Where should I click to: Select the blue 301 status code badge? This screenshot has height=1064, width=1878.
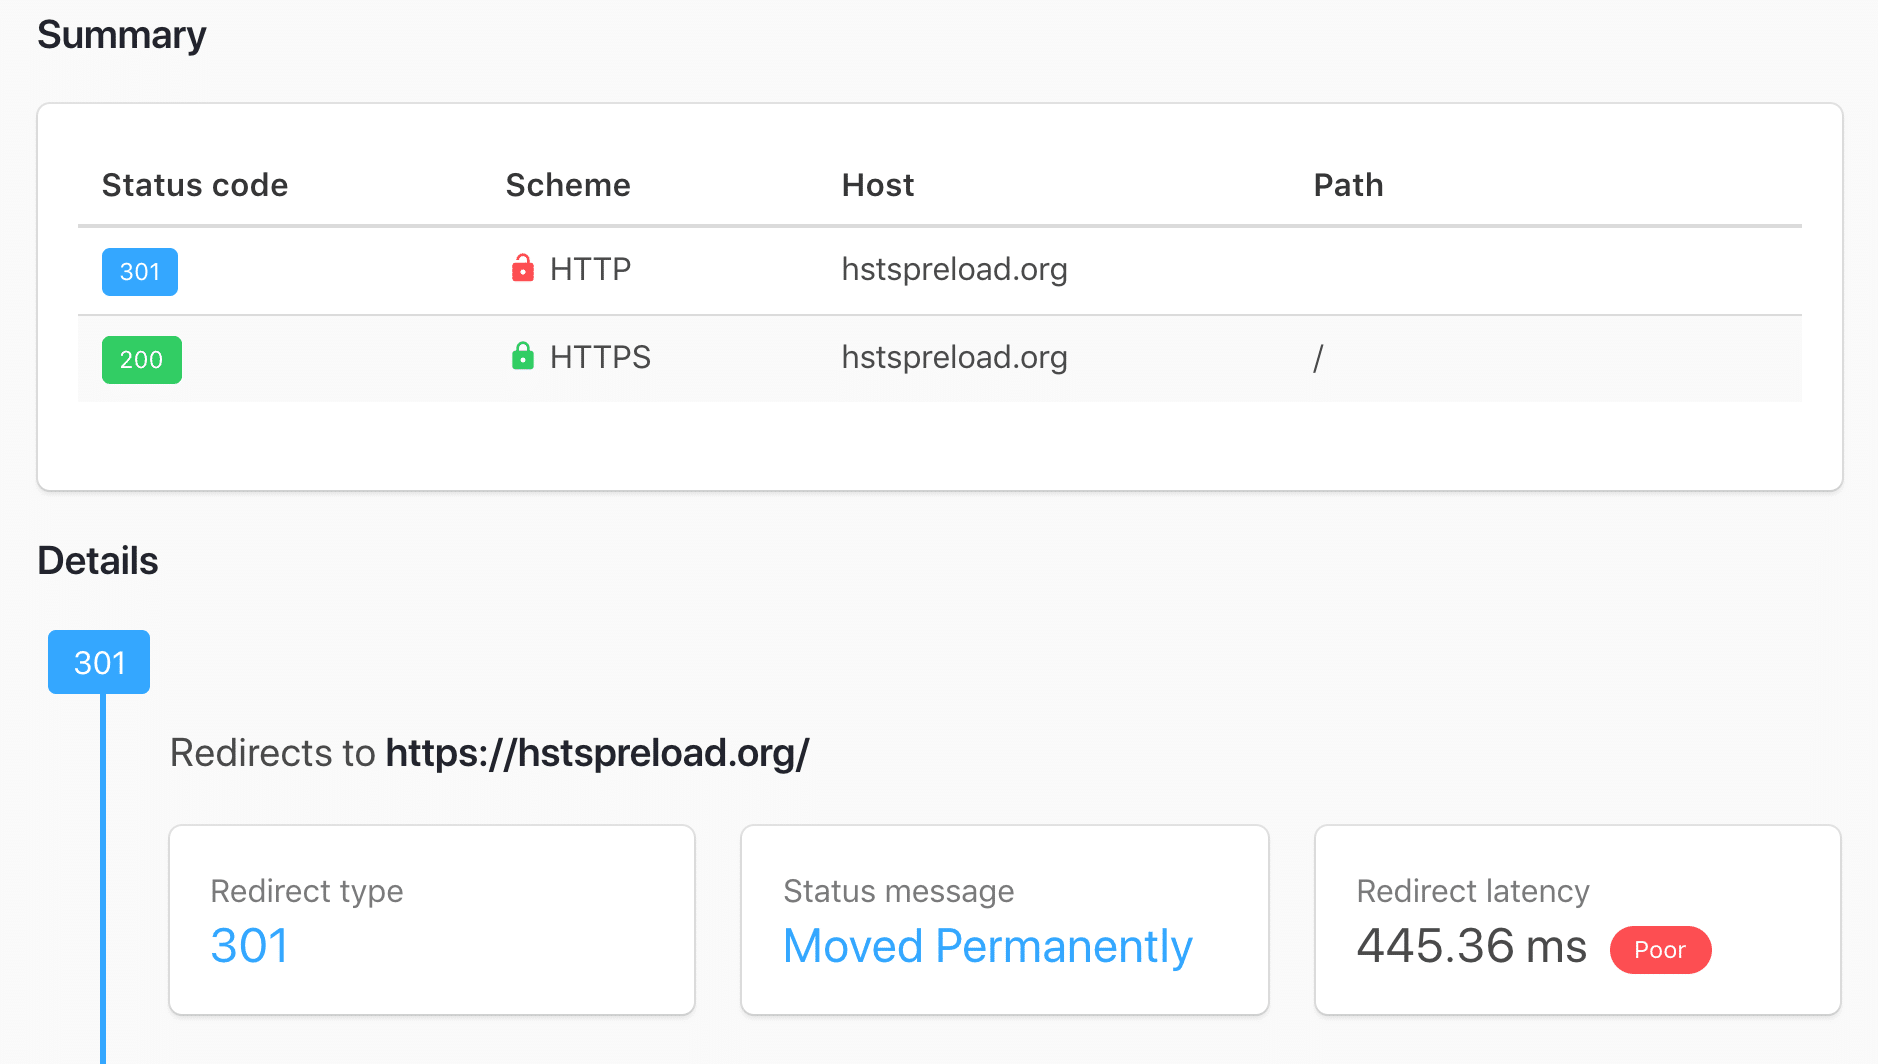[x=139, y=271]
